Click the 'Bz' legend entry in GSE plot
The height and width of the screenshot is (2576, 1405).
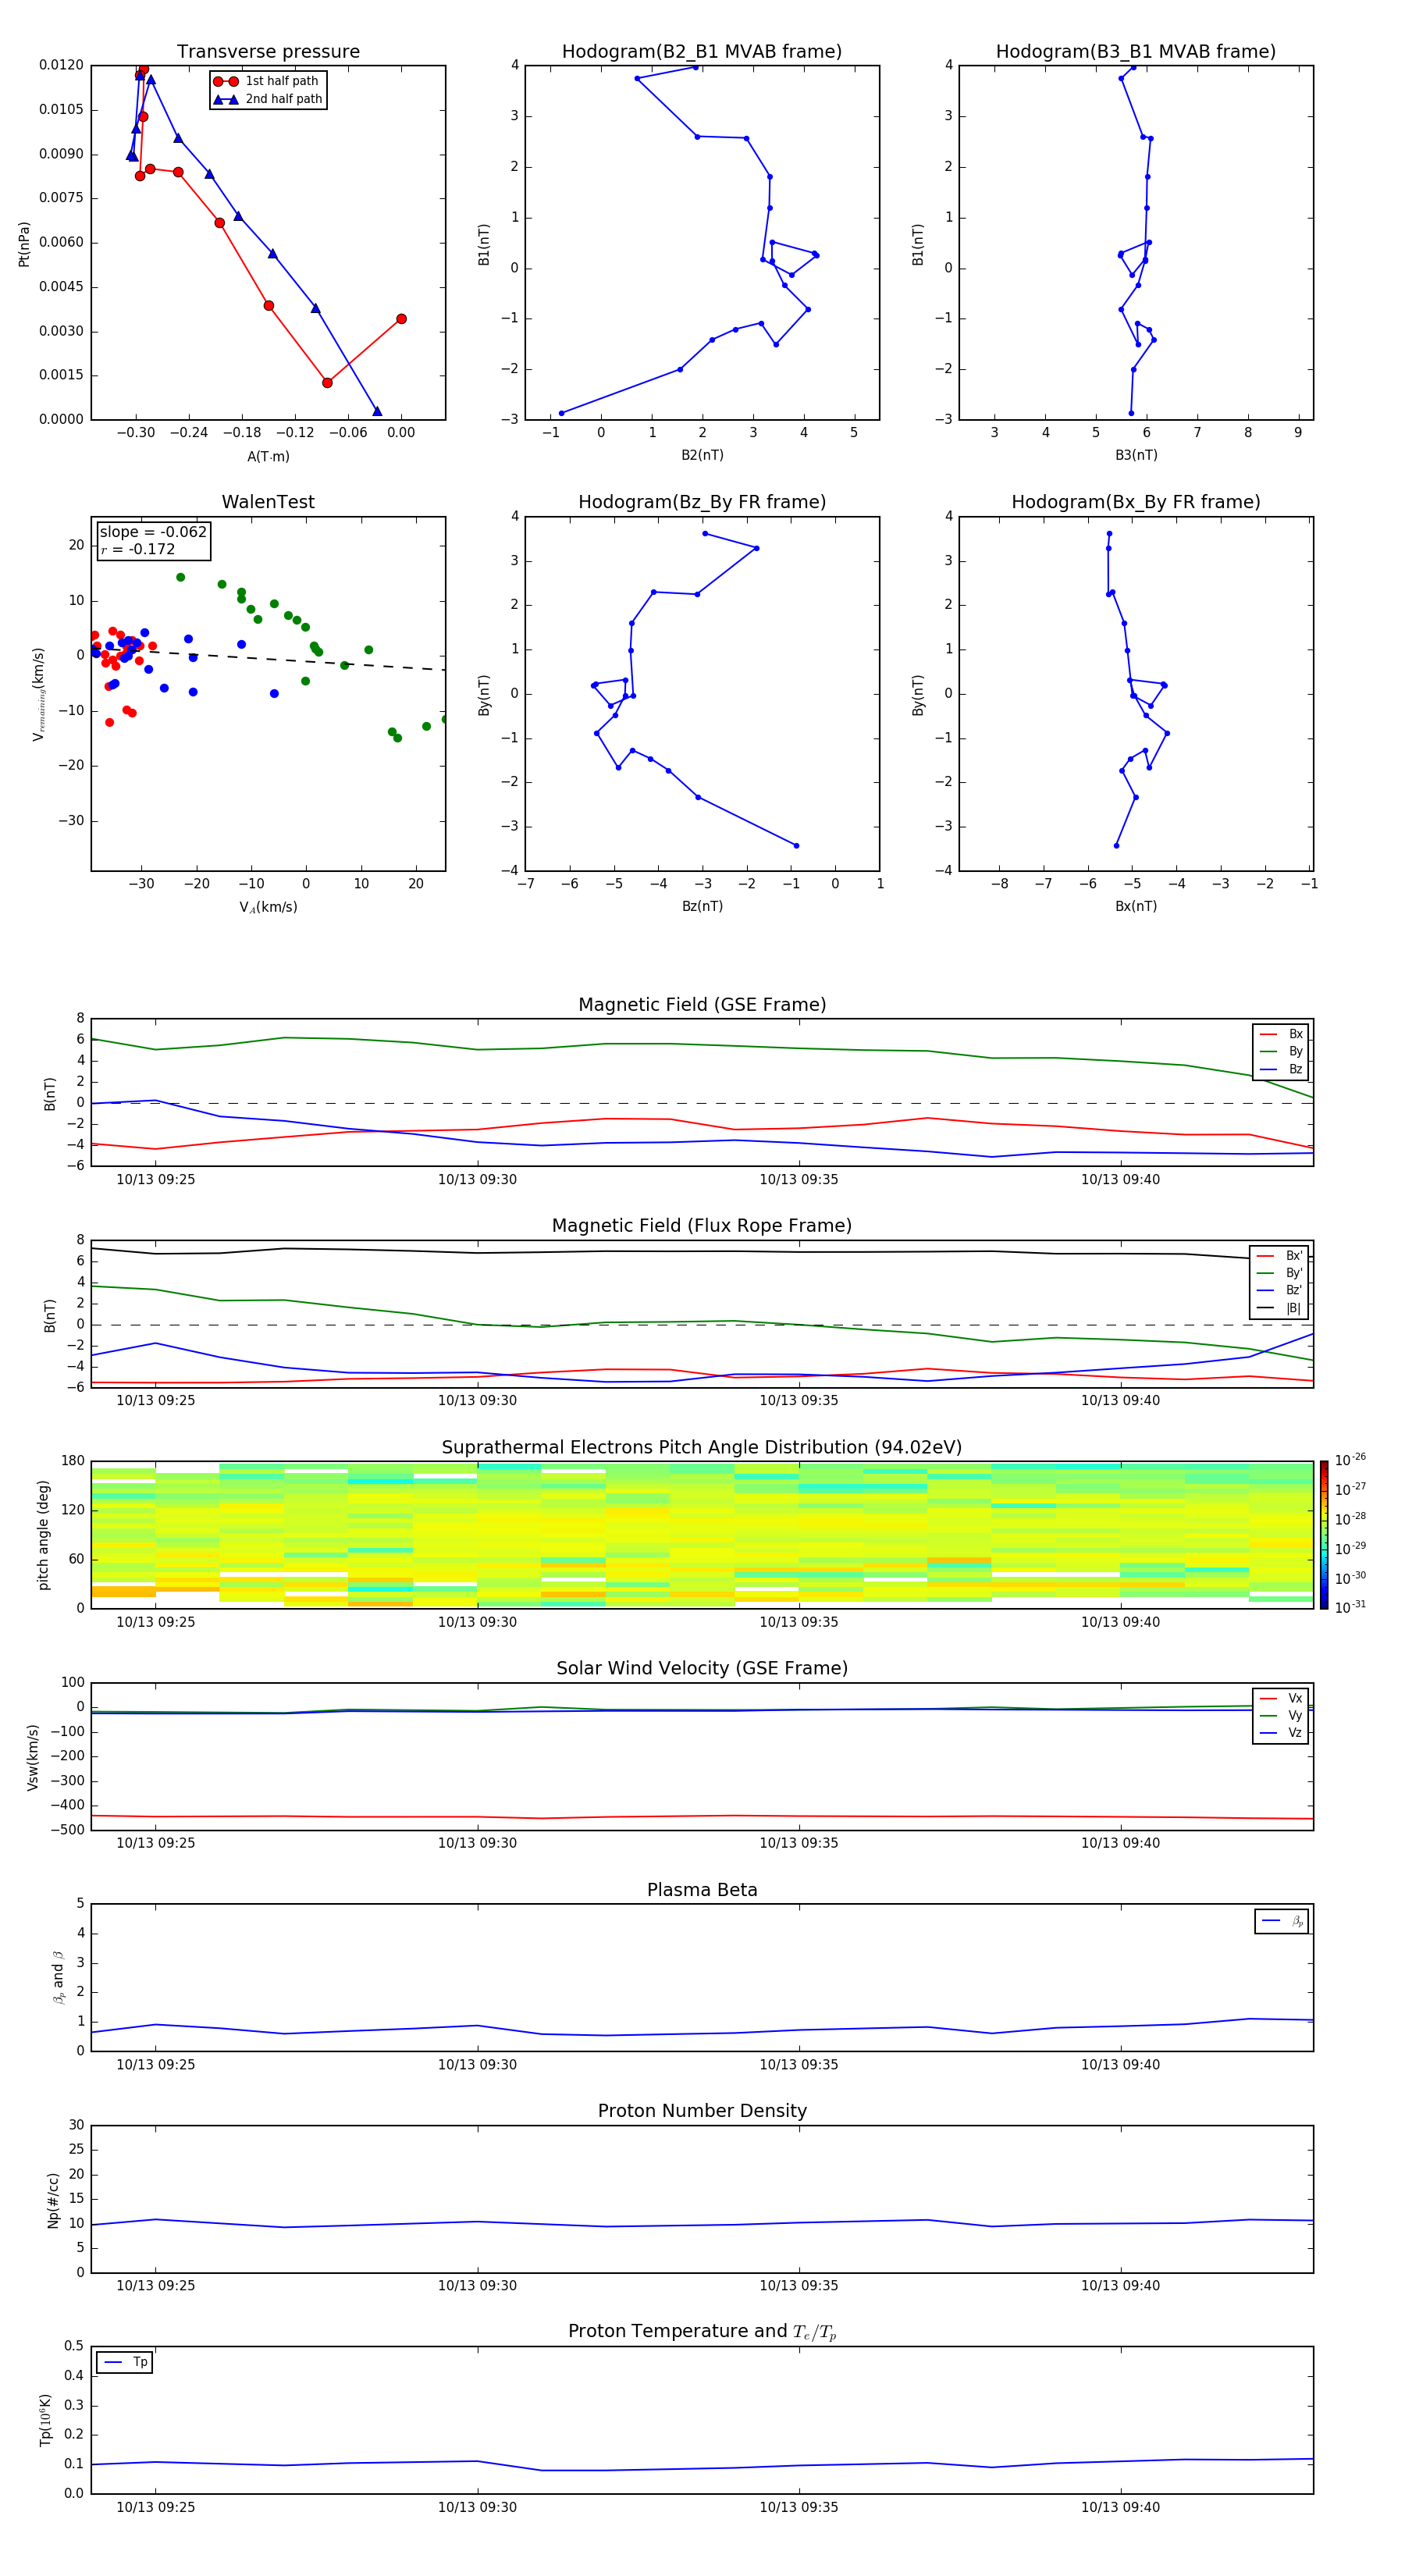click(x=1281, y=1070)
